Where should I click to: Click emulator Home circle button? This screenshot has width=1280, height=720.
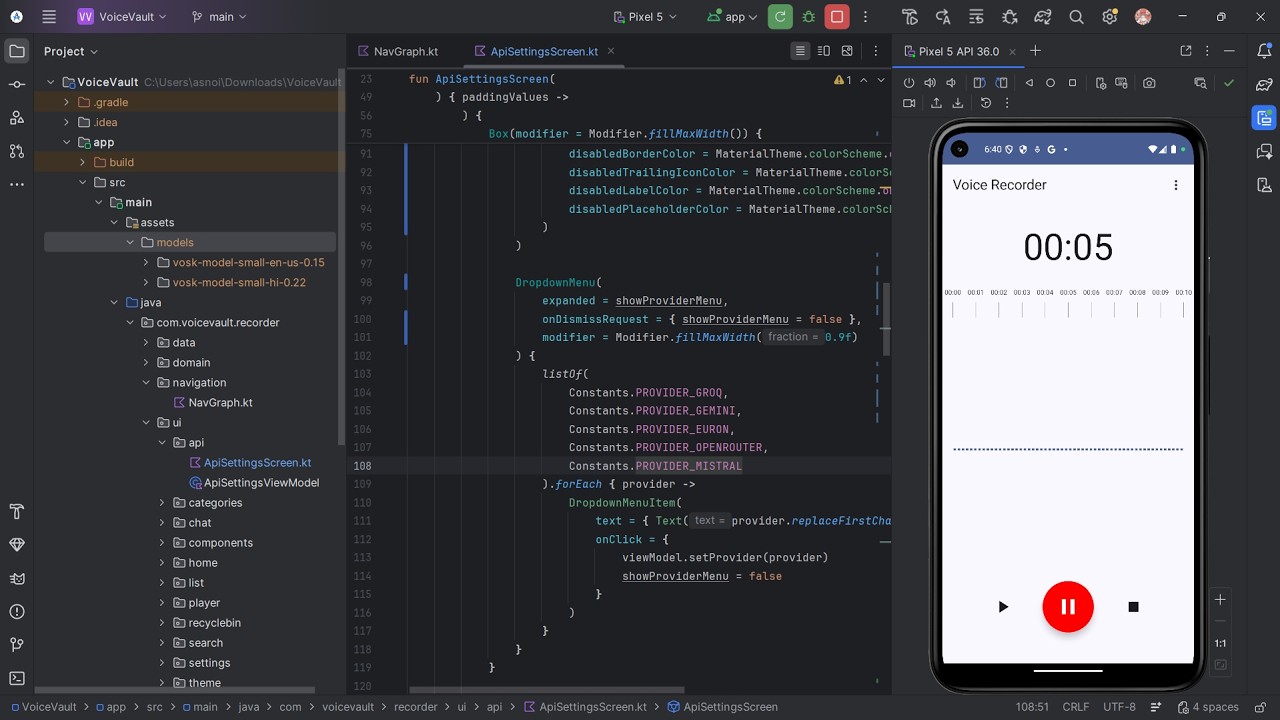click(x=1050, y=83)
